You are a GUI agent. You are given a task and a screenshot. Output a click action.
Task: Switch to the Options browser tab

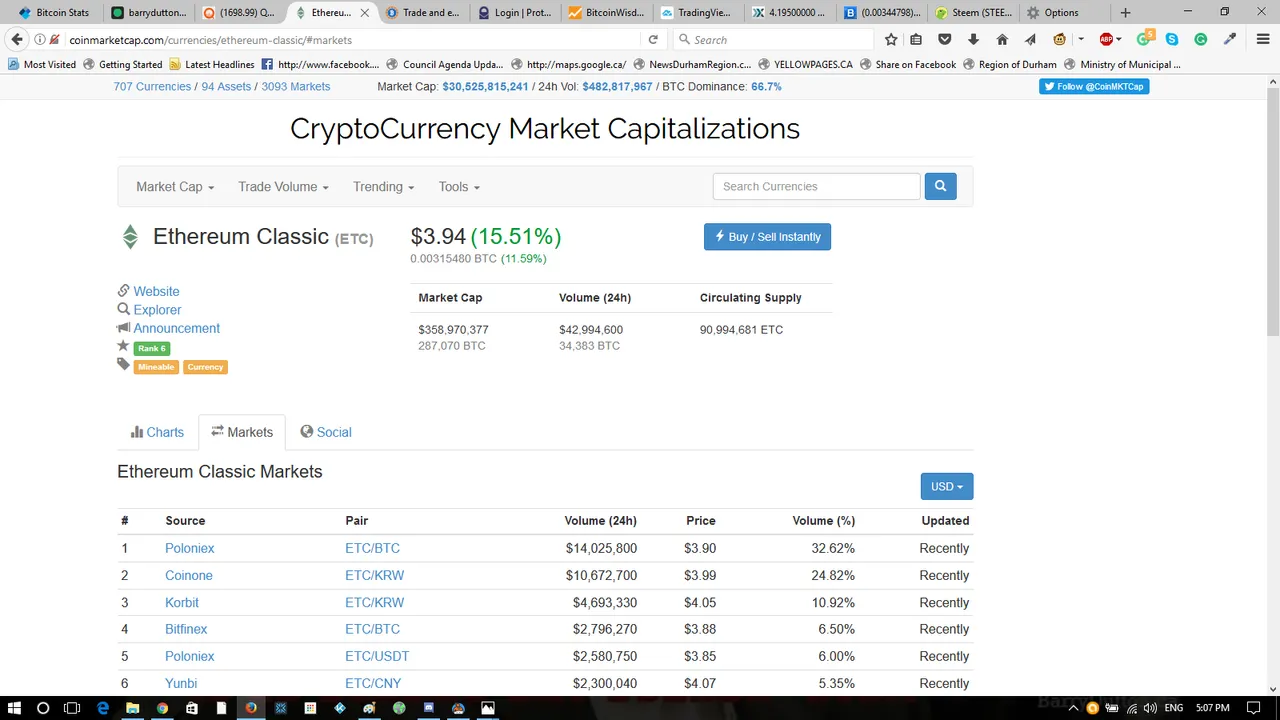point(1062,13)
